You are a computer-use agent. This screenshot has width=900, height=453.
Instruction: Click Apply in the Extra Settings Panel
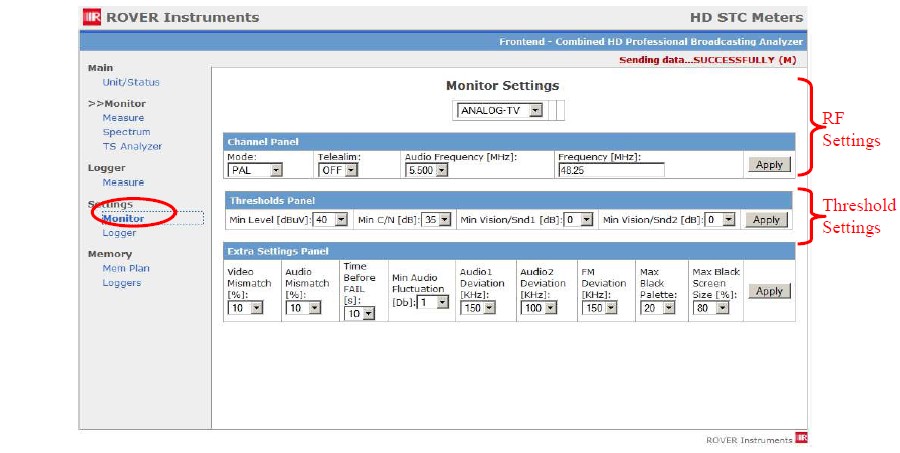[769, 291]
